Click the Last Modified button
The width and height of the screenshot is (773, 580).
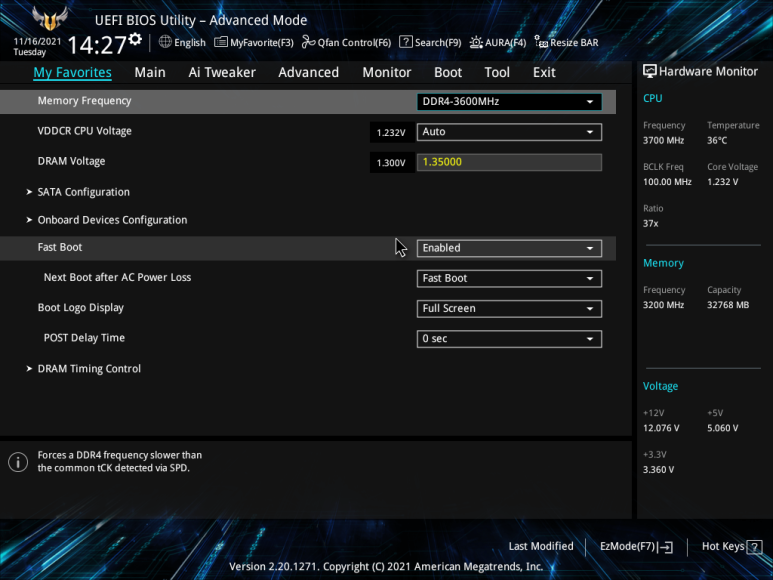[541, 546]
